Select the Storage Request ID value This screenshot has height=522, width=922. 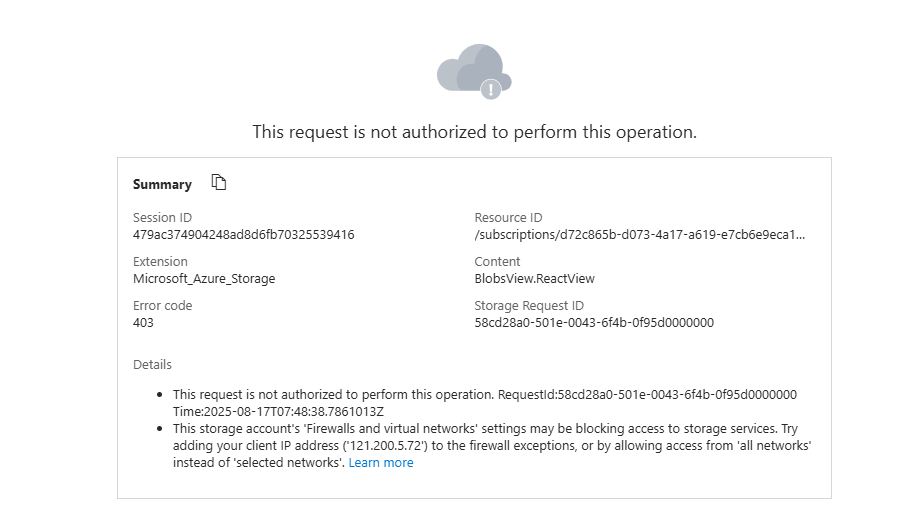click(594, 323)
